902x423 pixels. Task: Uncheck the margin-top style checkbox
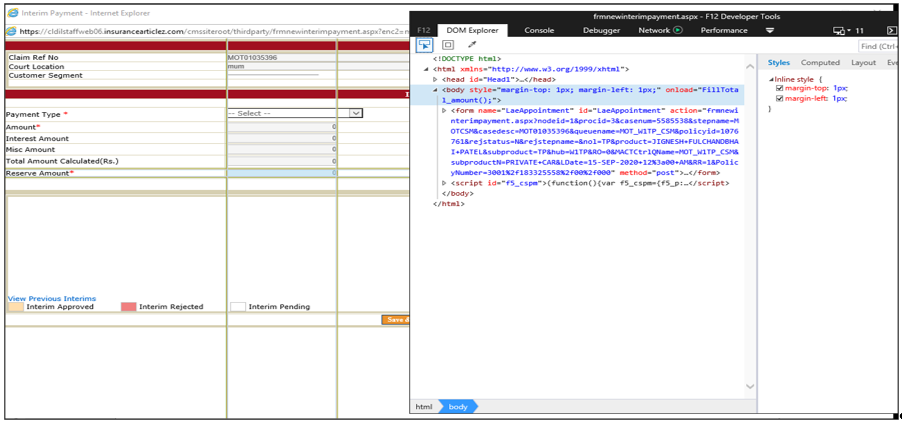click(780, 88)
